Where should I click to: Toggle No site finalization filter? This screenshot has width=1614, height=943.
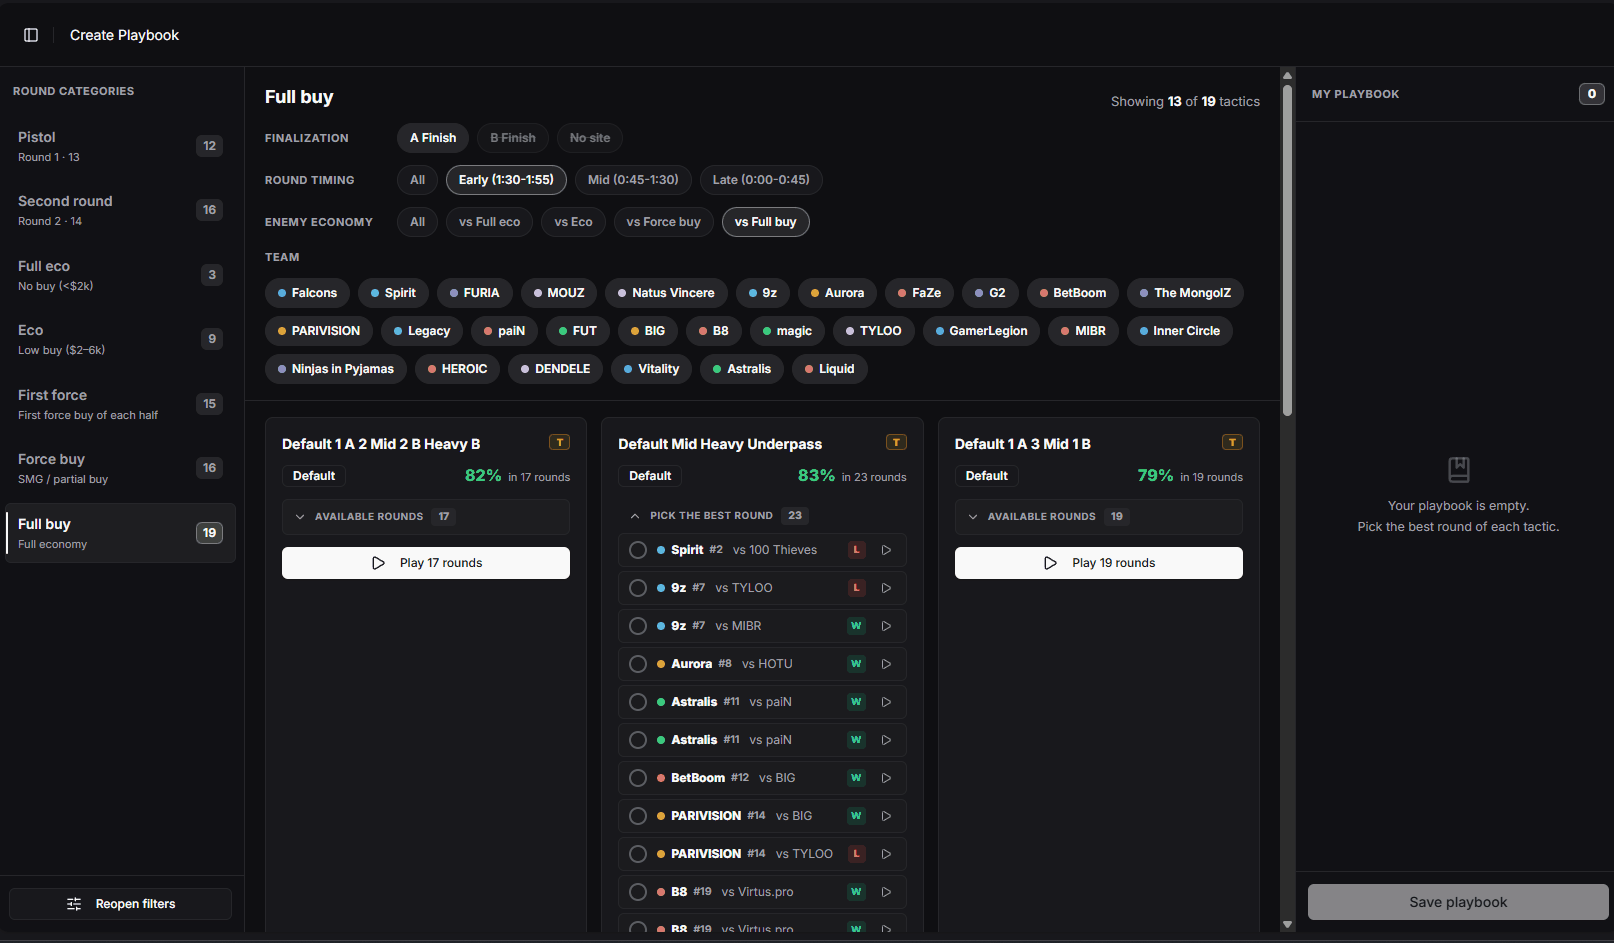pos(590,138)
